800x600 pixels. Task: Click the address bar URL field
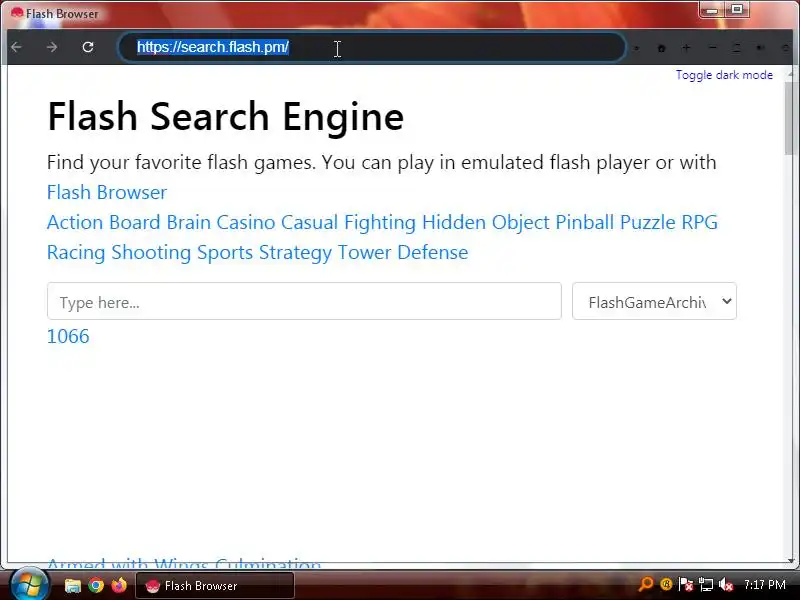coord(371,47)
